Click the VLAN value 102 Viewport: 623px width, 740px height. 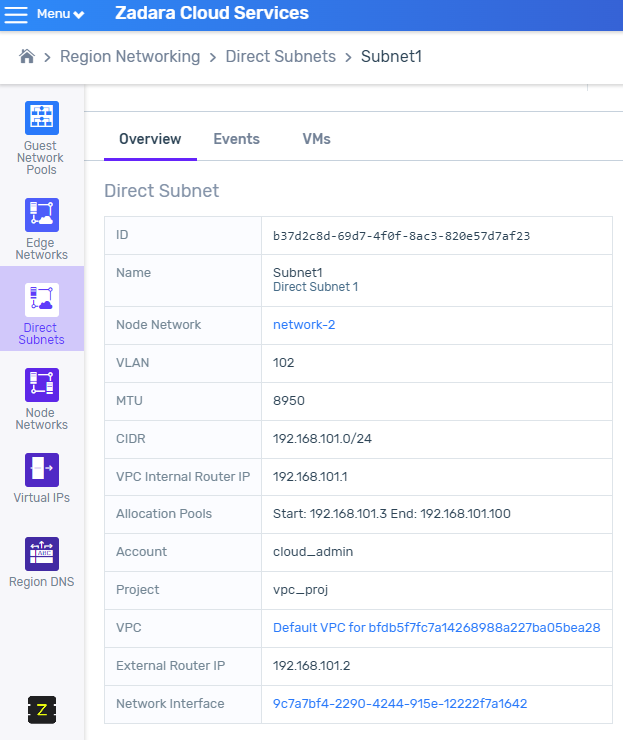click(x=283, y=363)
